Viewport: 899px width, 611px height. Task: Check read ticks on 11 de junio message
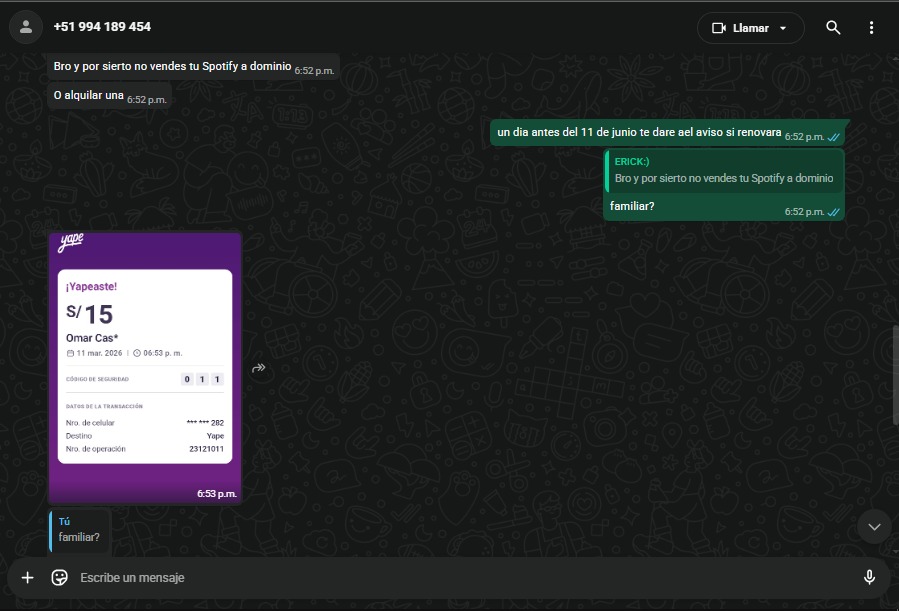(x=834, y=137)
